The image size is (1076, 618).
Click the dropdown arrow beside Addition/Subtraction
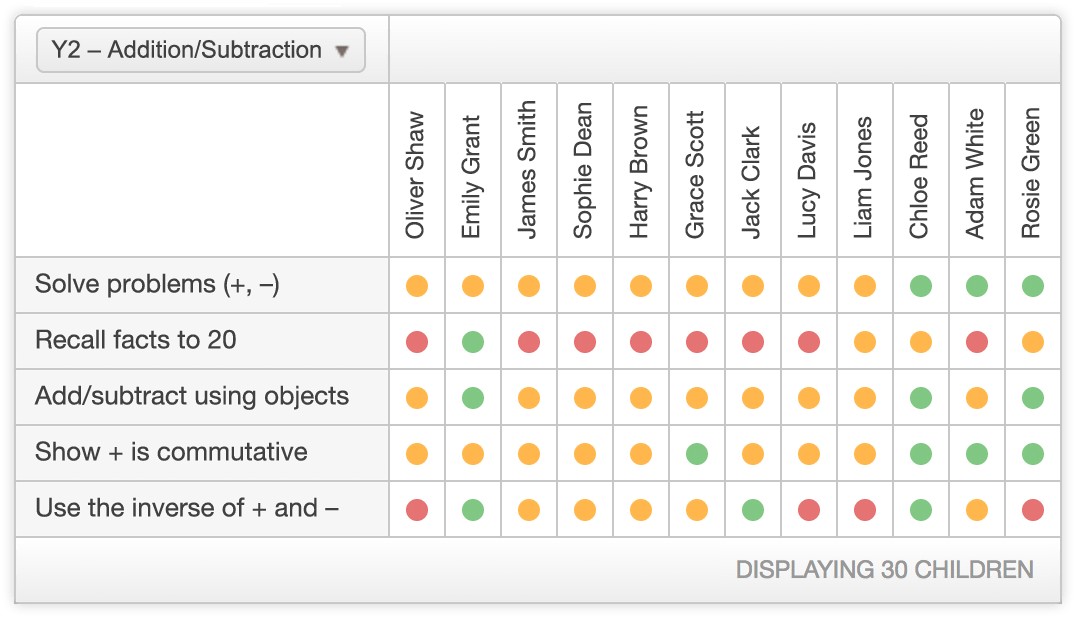(342, 51)
